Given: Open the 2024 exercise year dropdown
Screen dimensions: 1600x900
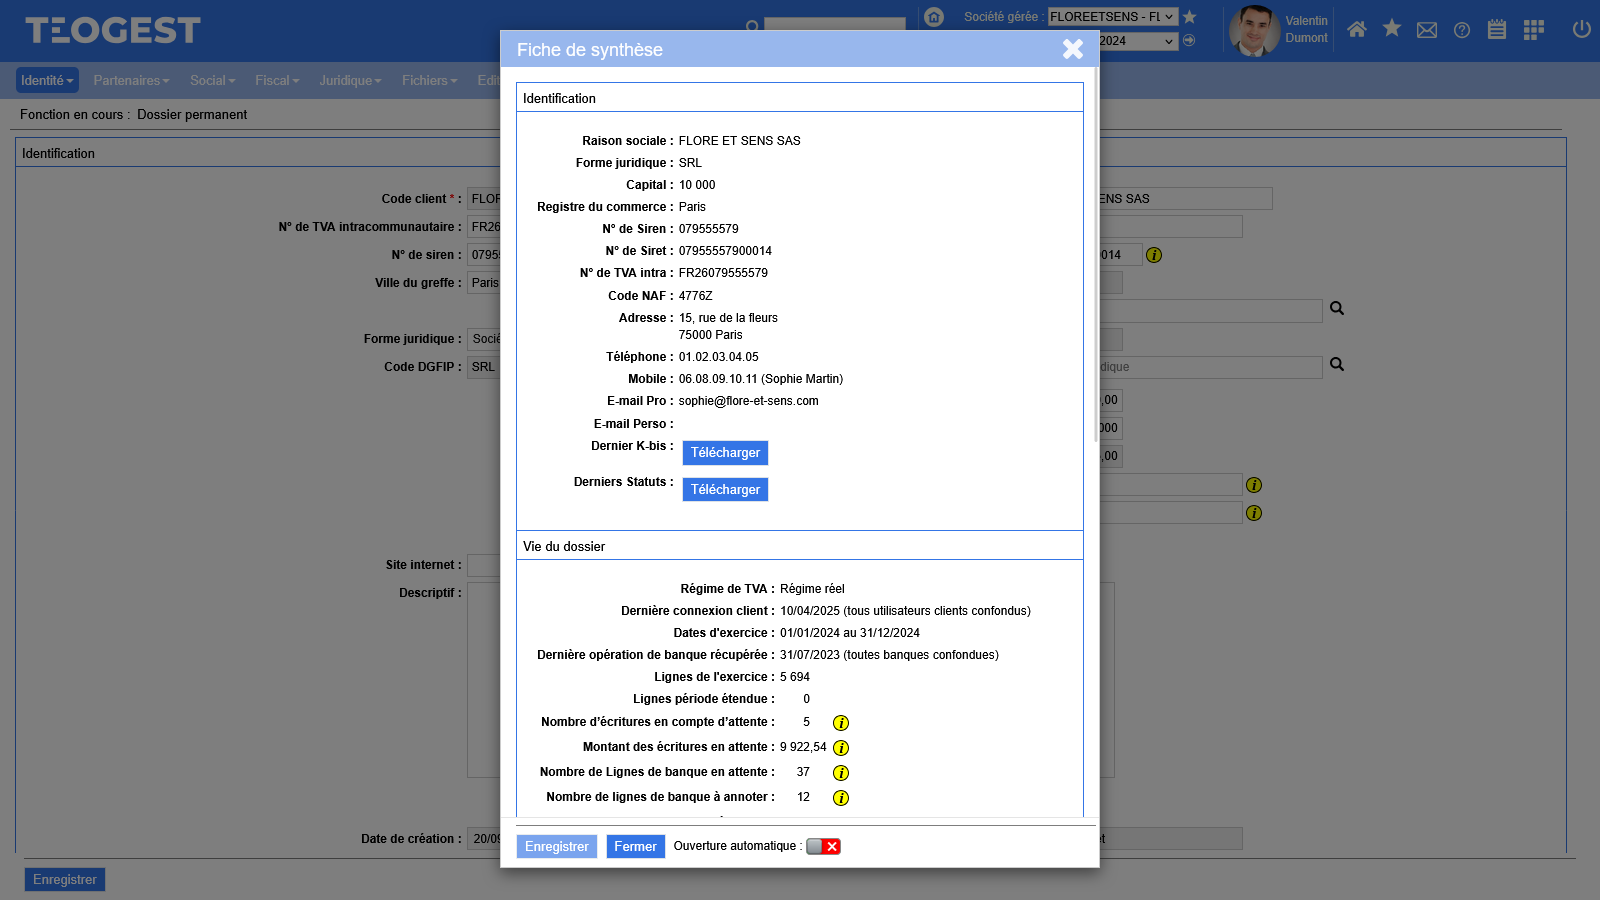Looking at the screenshot, I should 1137,41.
